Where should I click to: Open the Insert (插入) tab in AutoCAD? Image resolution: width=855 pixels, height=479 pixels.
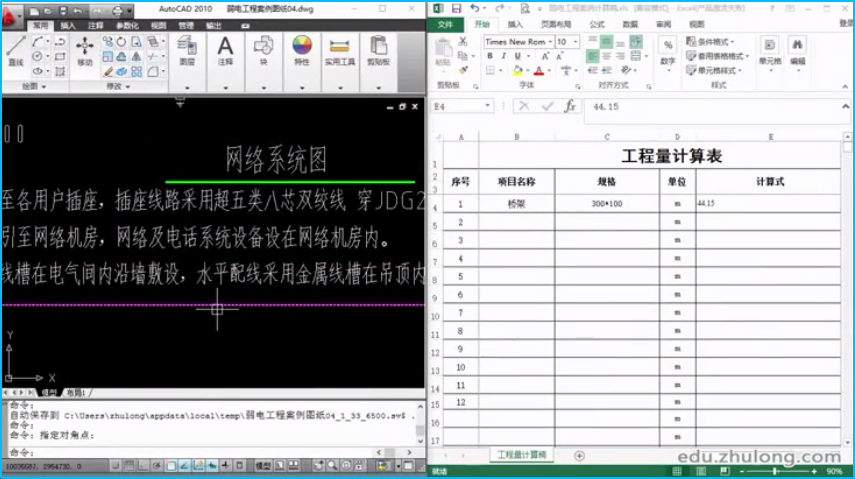pyautogui.click(x=68, y=26)
